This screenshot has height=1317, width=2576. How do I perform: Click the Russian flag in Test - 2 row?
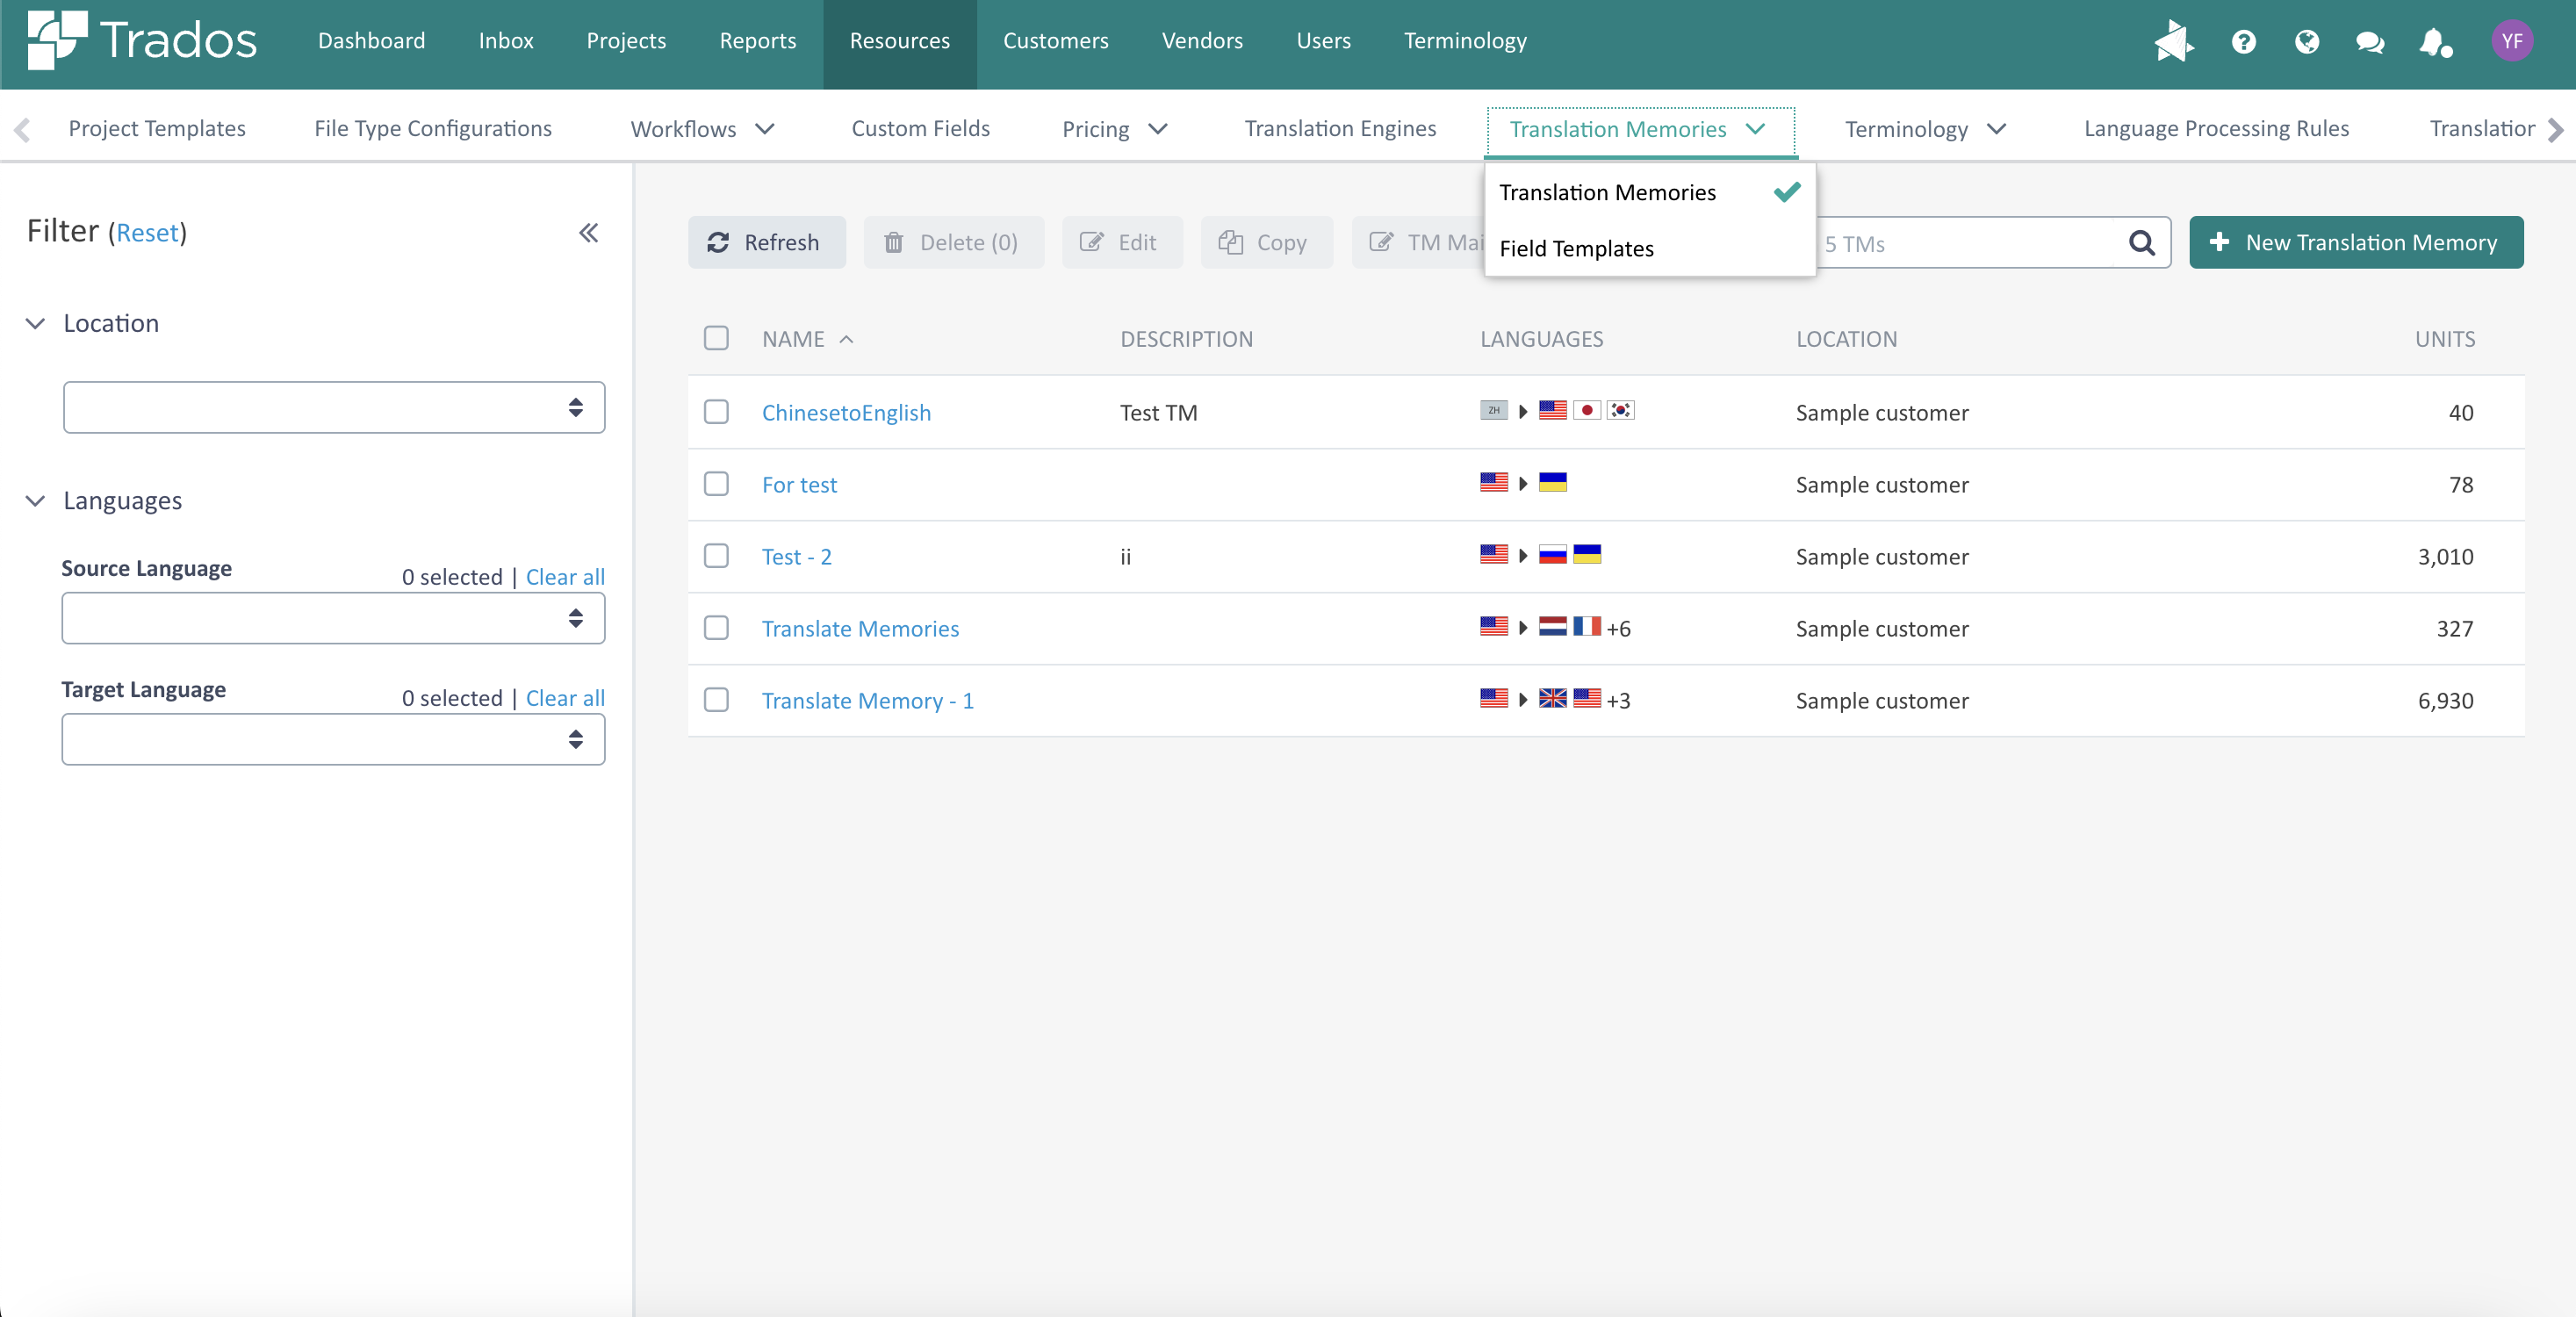(1552, 554)
